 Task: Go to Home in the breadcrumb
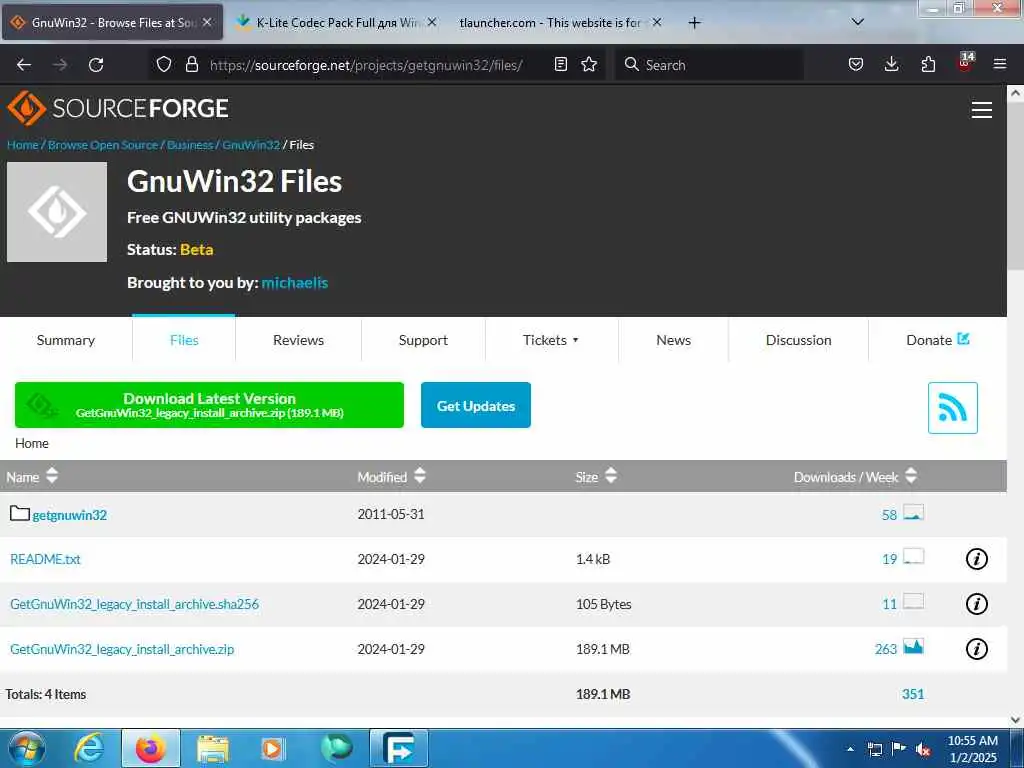pos(23,145)
